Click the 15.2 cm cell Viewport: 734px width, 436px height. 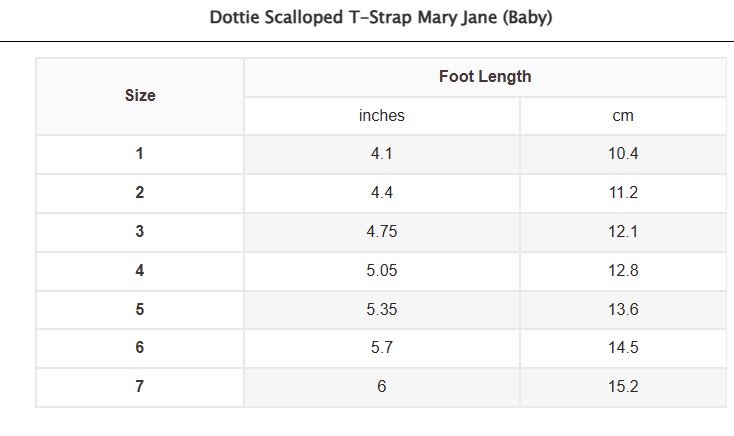(623, 387)
